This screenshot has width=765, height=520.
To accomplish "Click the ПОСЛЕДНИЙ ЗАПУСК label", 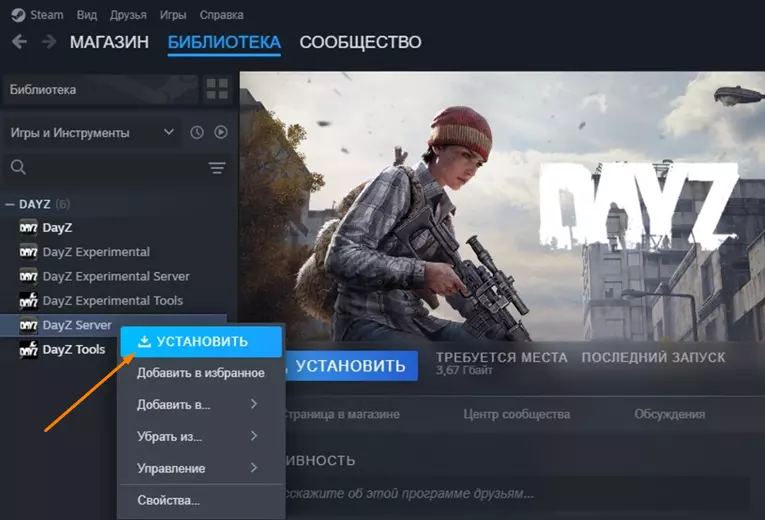I will (x=653, y=358).
